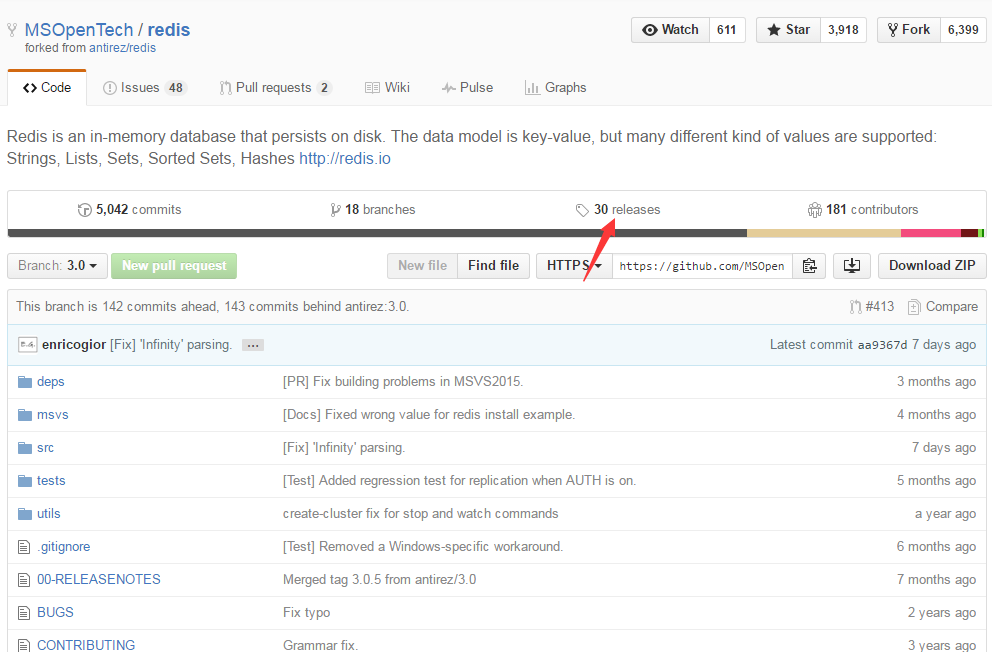This screenshot has height=652, width=992.
Task: Open the src folder icon
Action: tap(24, 447)
